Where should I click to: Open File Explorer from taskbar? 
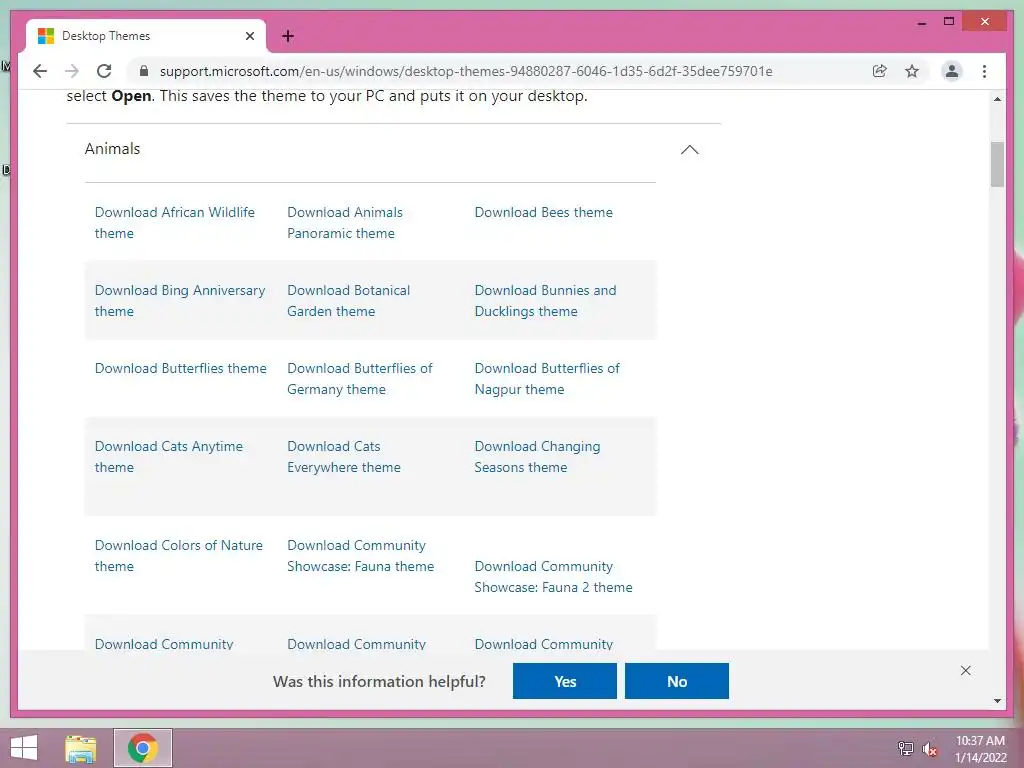click(x=81, y=748)
